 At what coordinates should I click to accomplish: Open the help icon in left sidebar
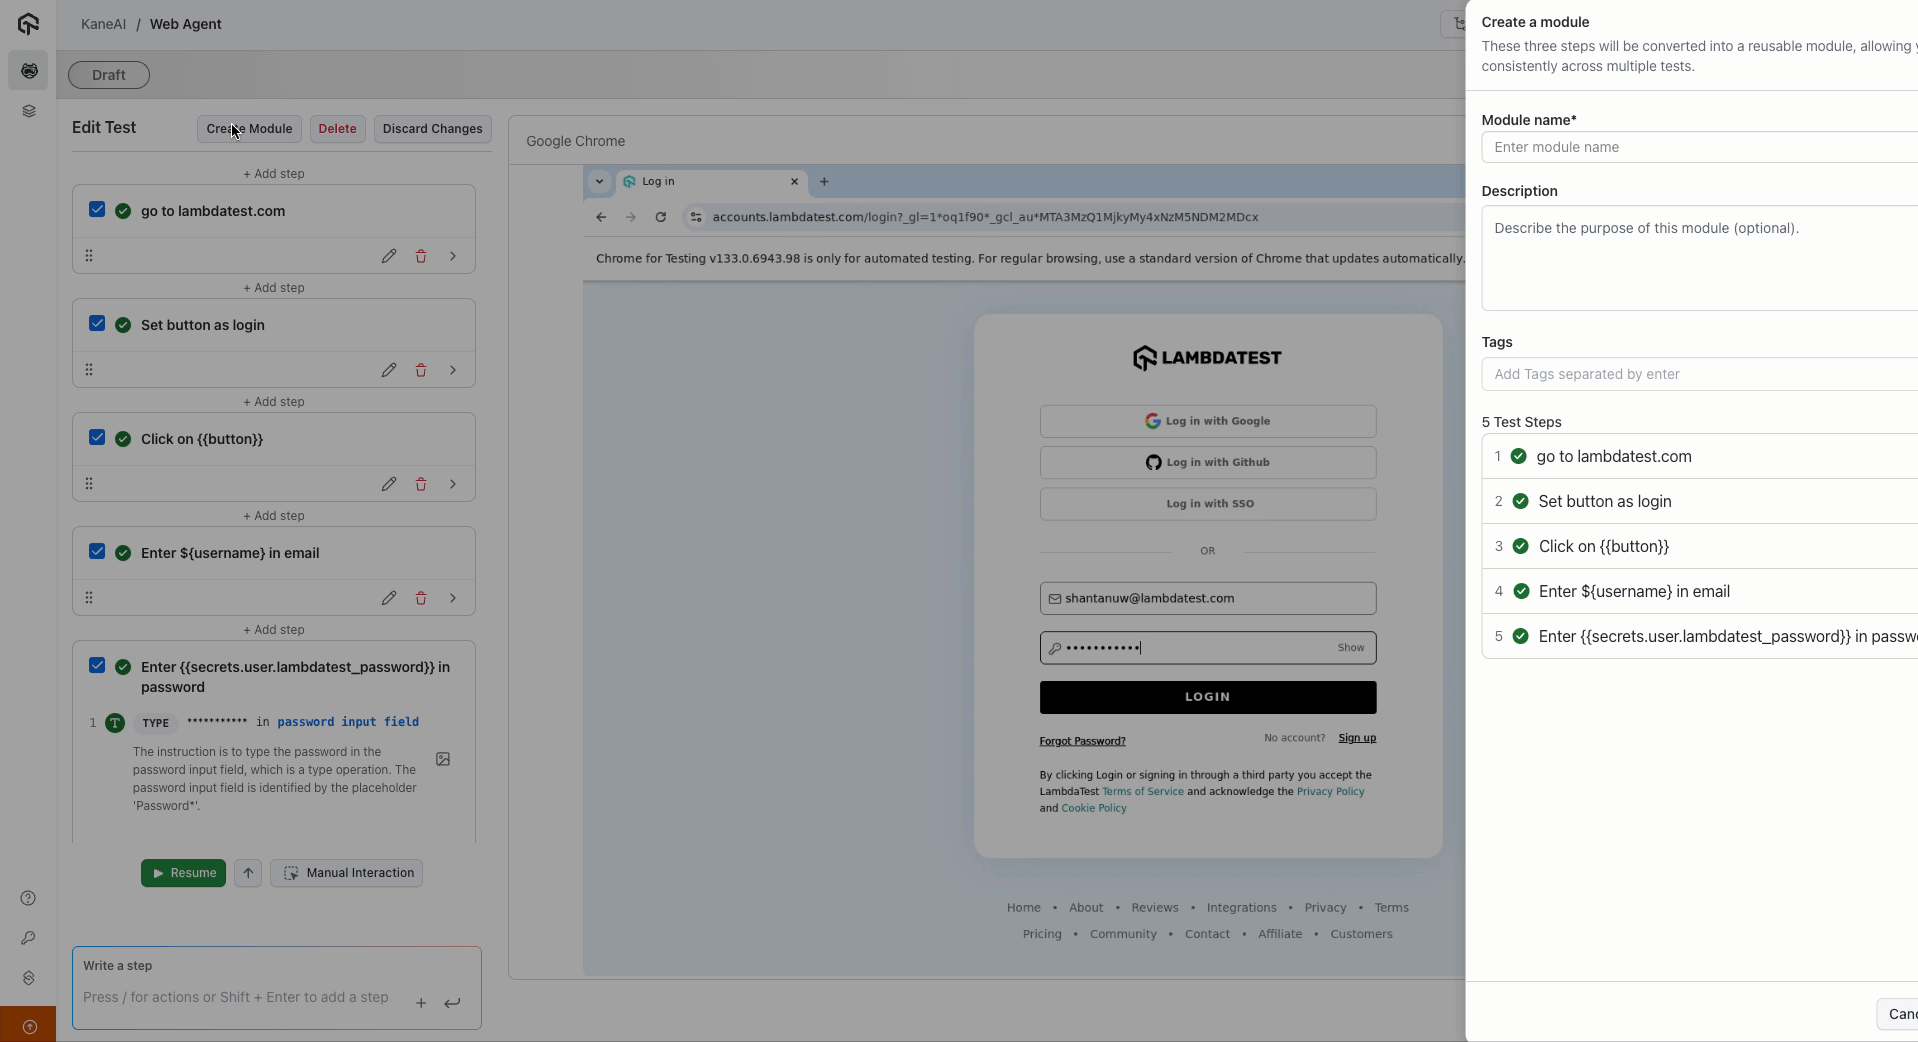28,898
